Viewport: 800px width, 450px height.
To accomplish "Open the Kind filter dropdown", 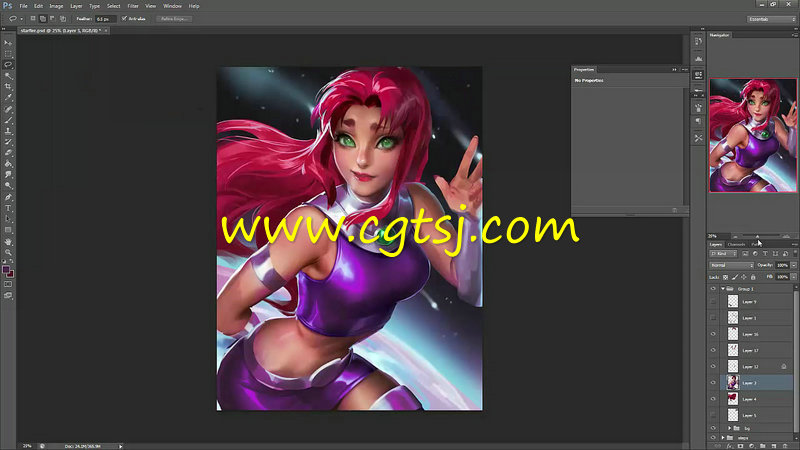I will pyautogui.click(x=723, y=254).
